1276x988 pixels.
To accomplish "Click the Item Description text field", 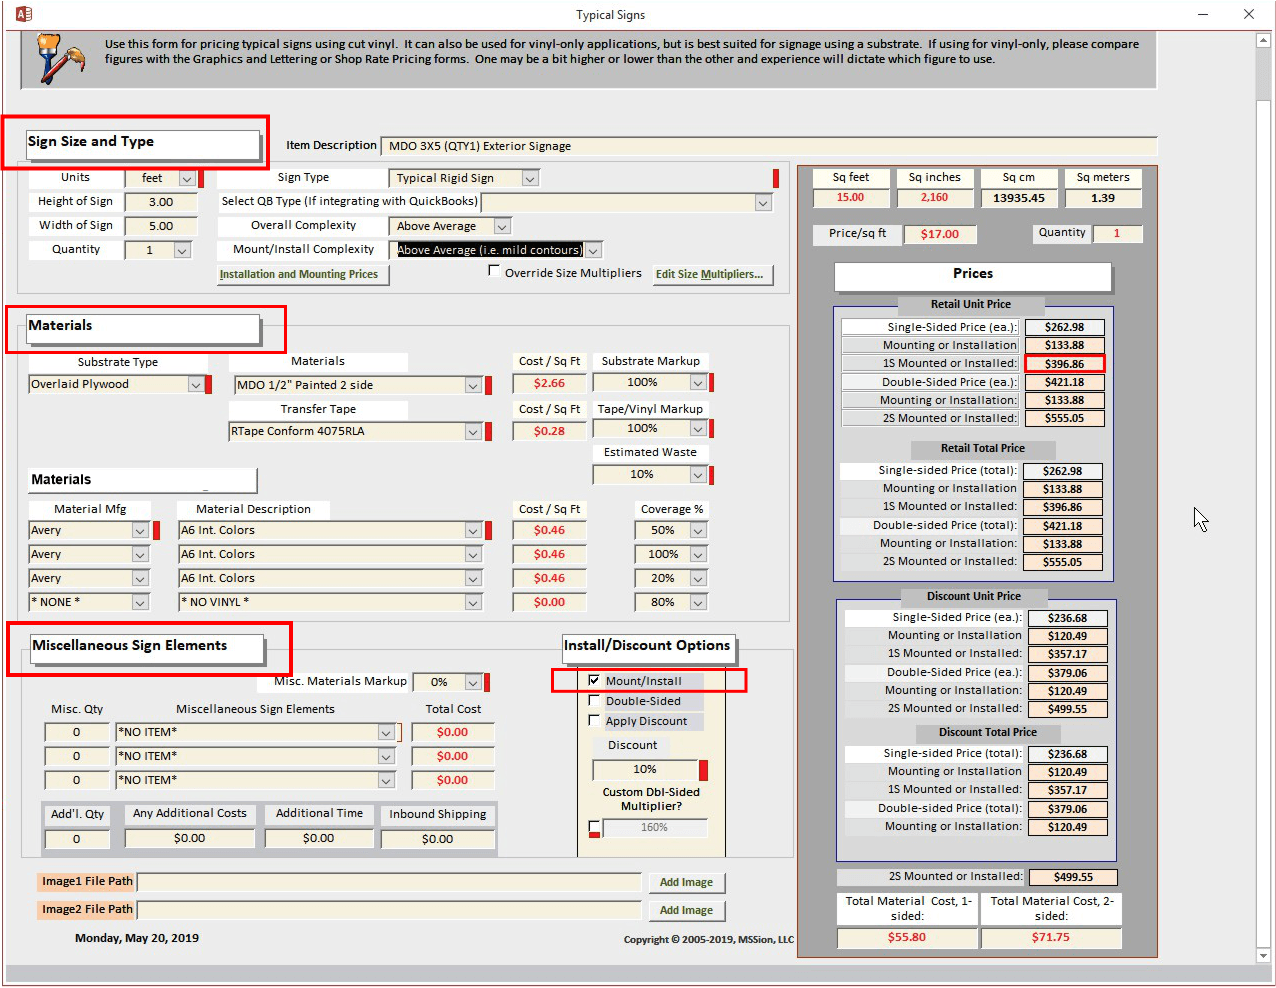I will tap(768, 146).
